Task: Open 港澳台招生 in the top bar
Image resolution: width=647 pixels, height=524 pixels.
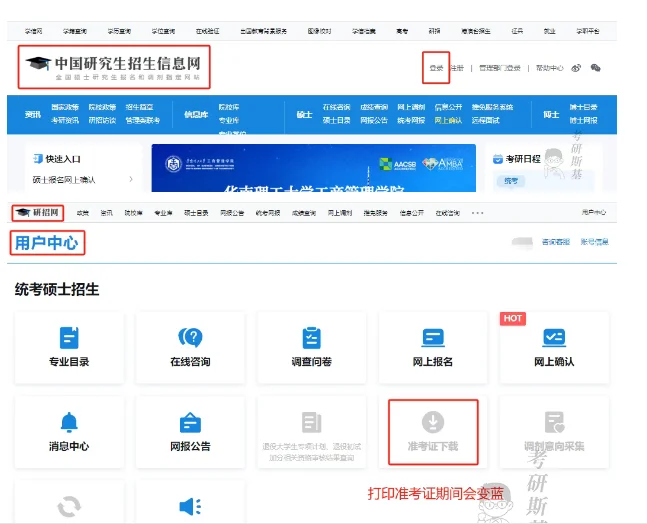Action: [x=476, y=31]
